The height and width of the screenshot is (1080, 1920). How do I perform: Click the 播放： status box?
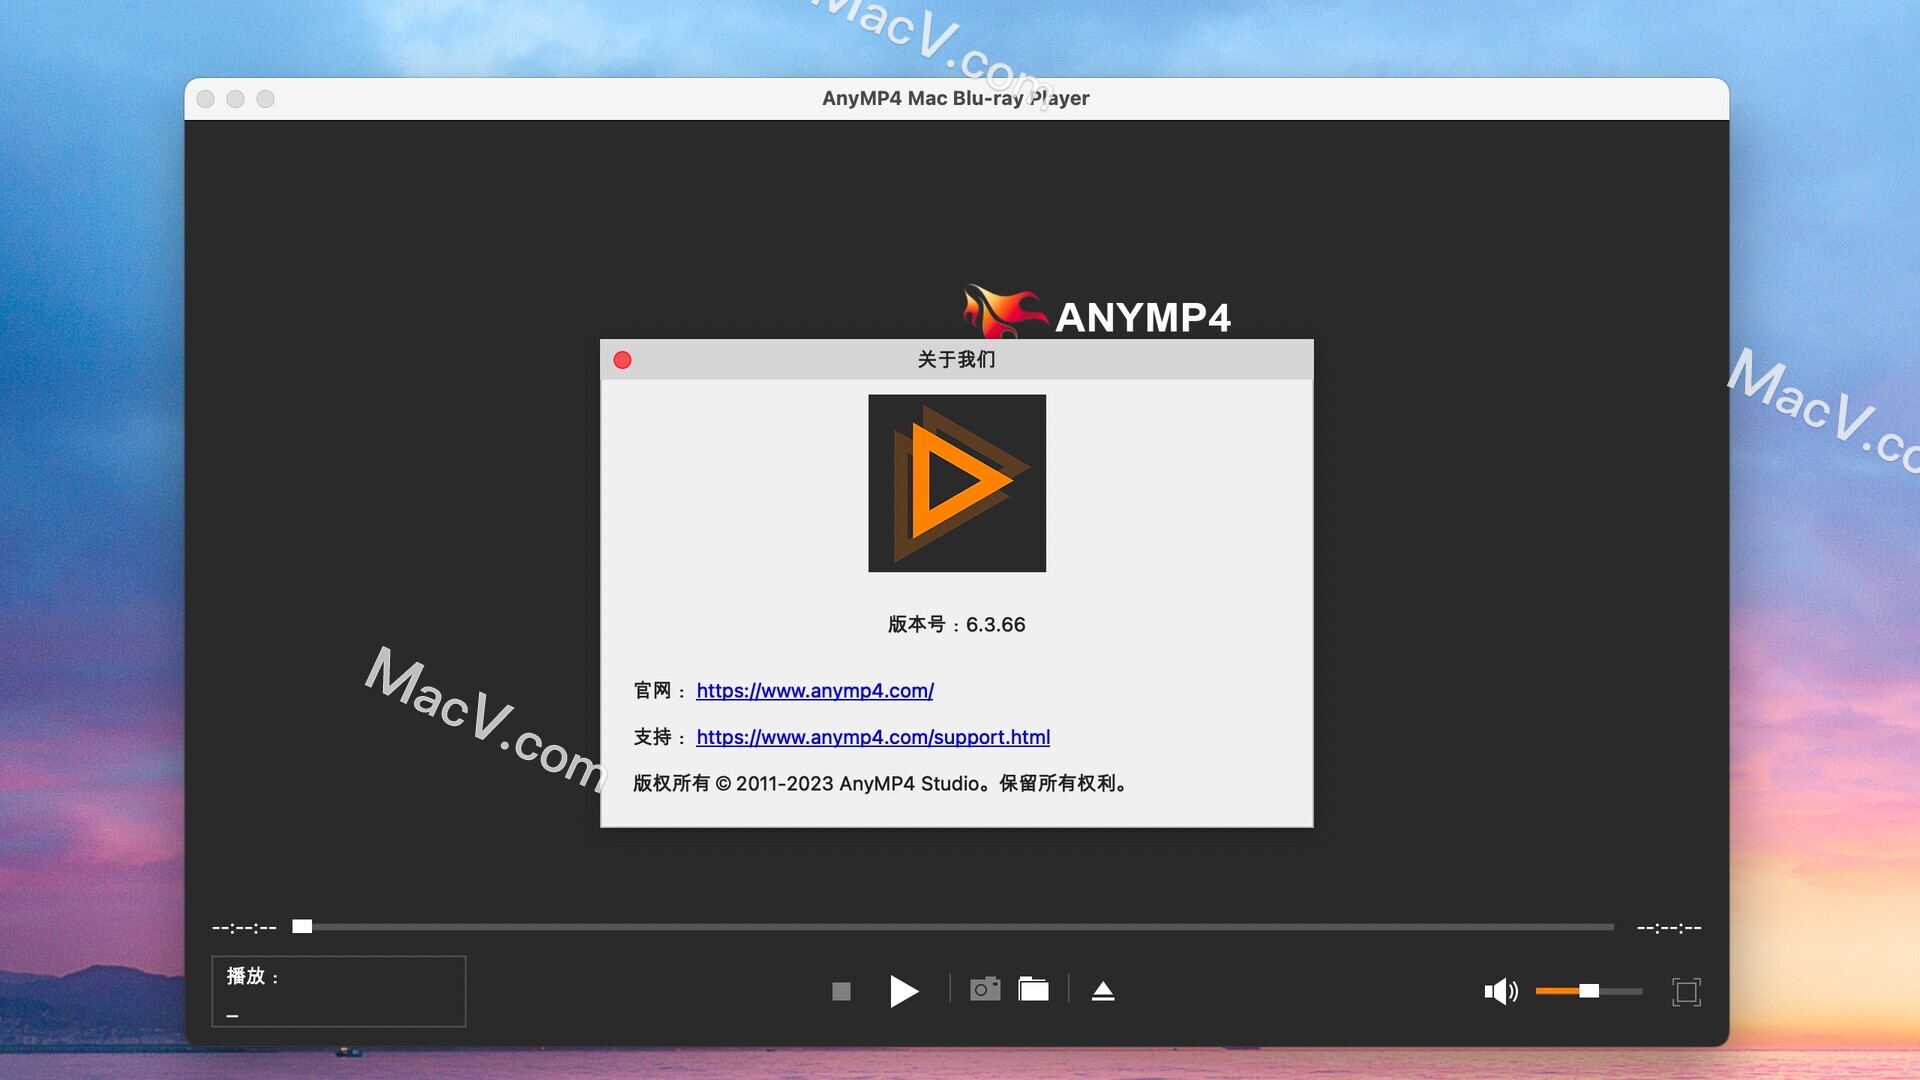click(x=339, y=991)
